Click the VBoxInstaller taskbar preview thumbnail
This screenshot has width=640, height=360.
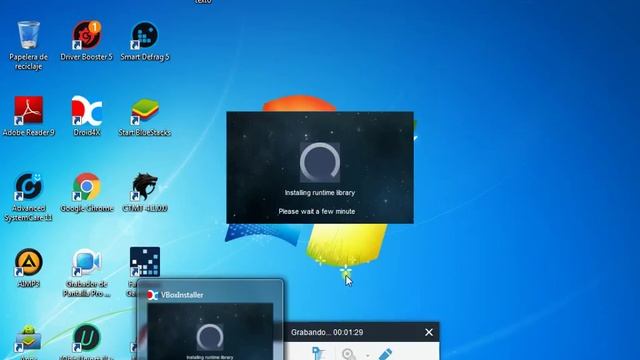click(x=210, y=331)
